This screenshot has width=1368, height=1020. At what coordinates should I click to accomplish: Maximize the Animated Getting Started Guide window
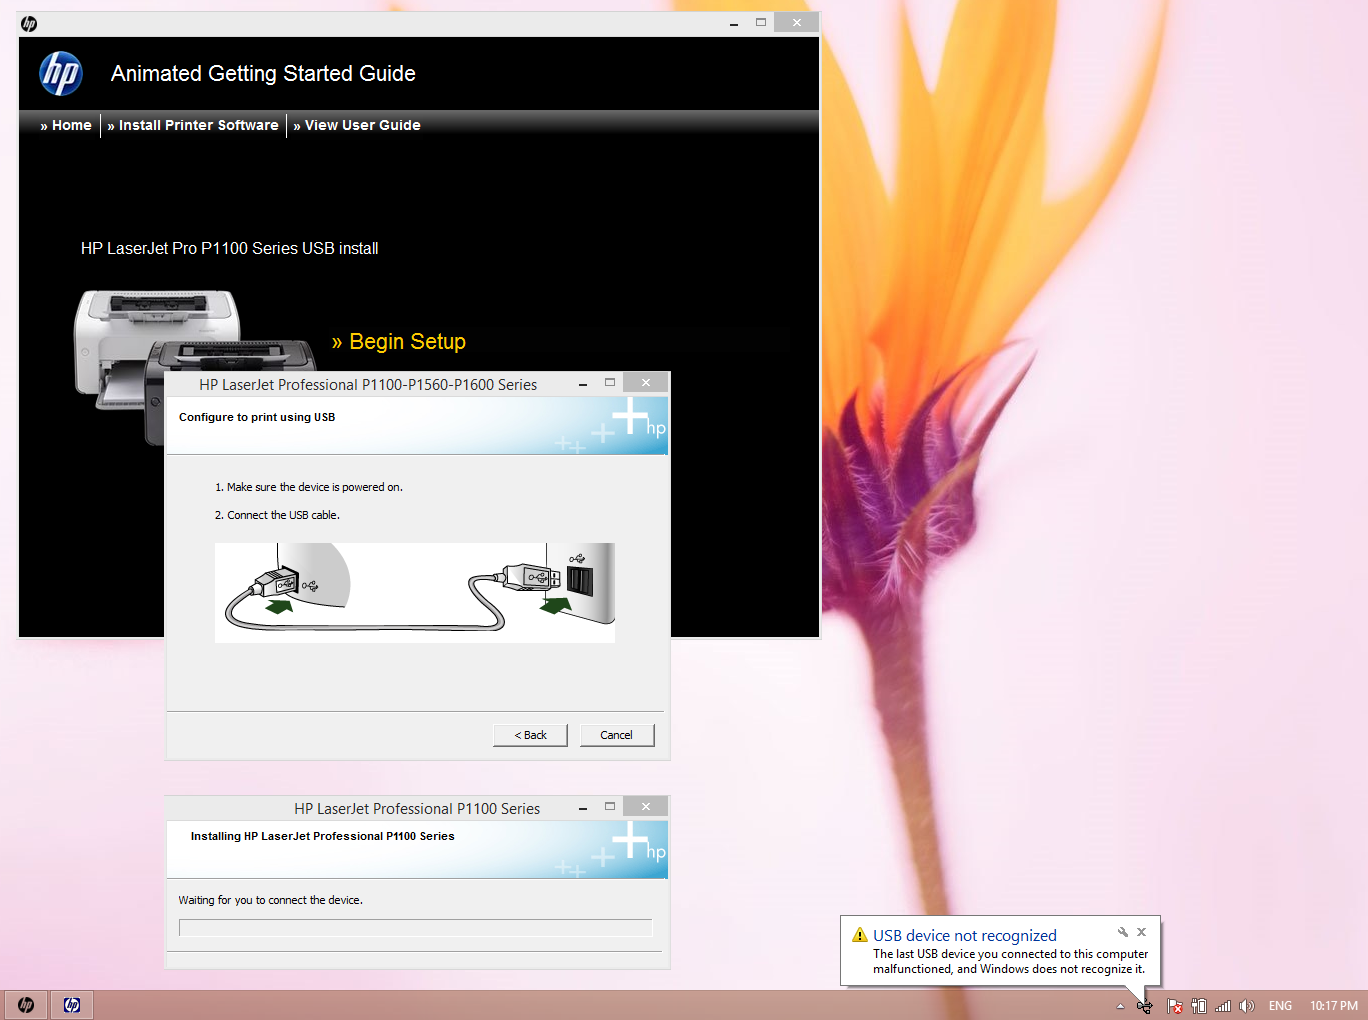(x=761, y=23)
